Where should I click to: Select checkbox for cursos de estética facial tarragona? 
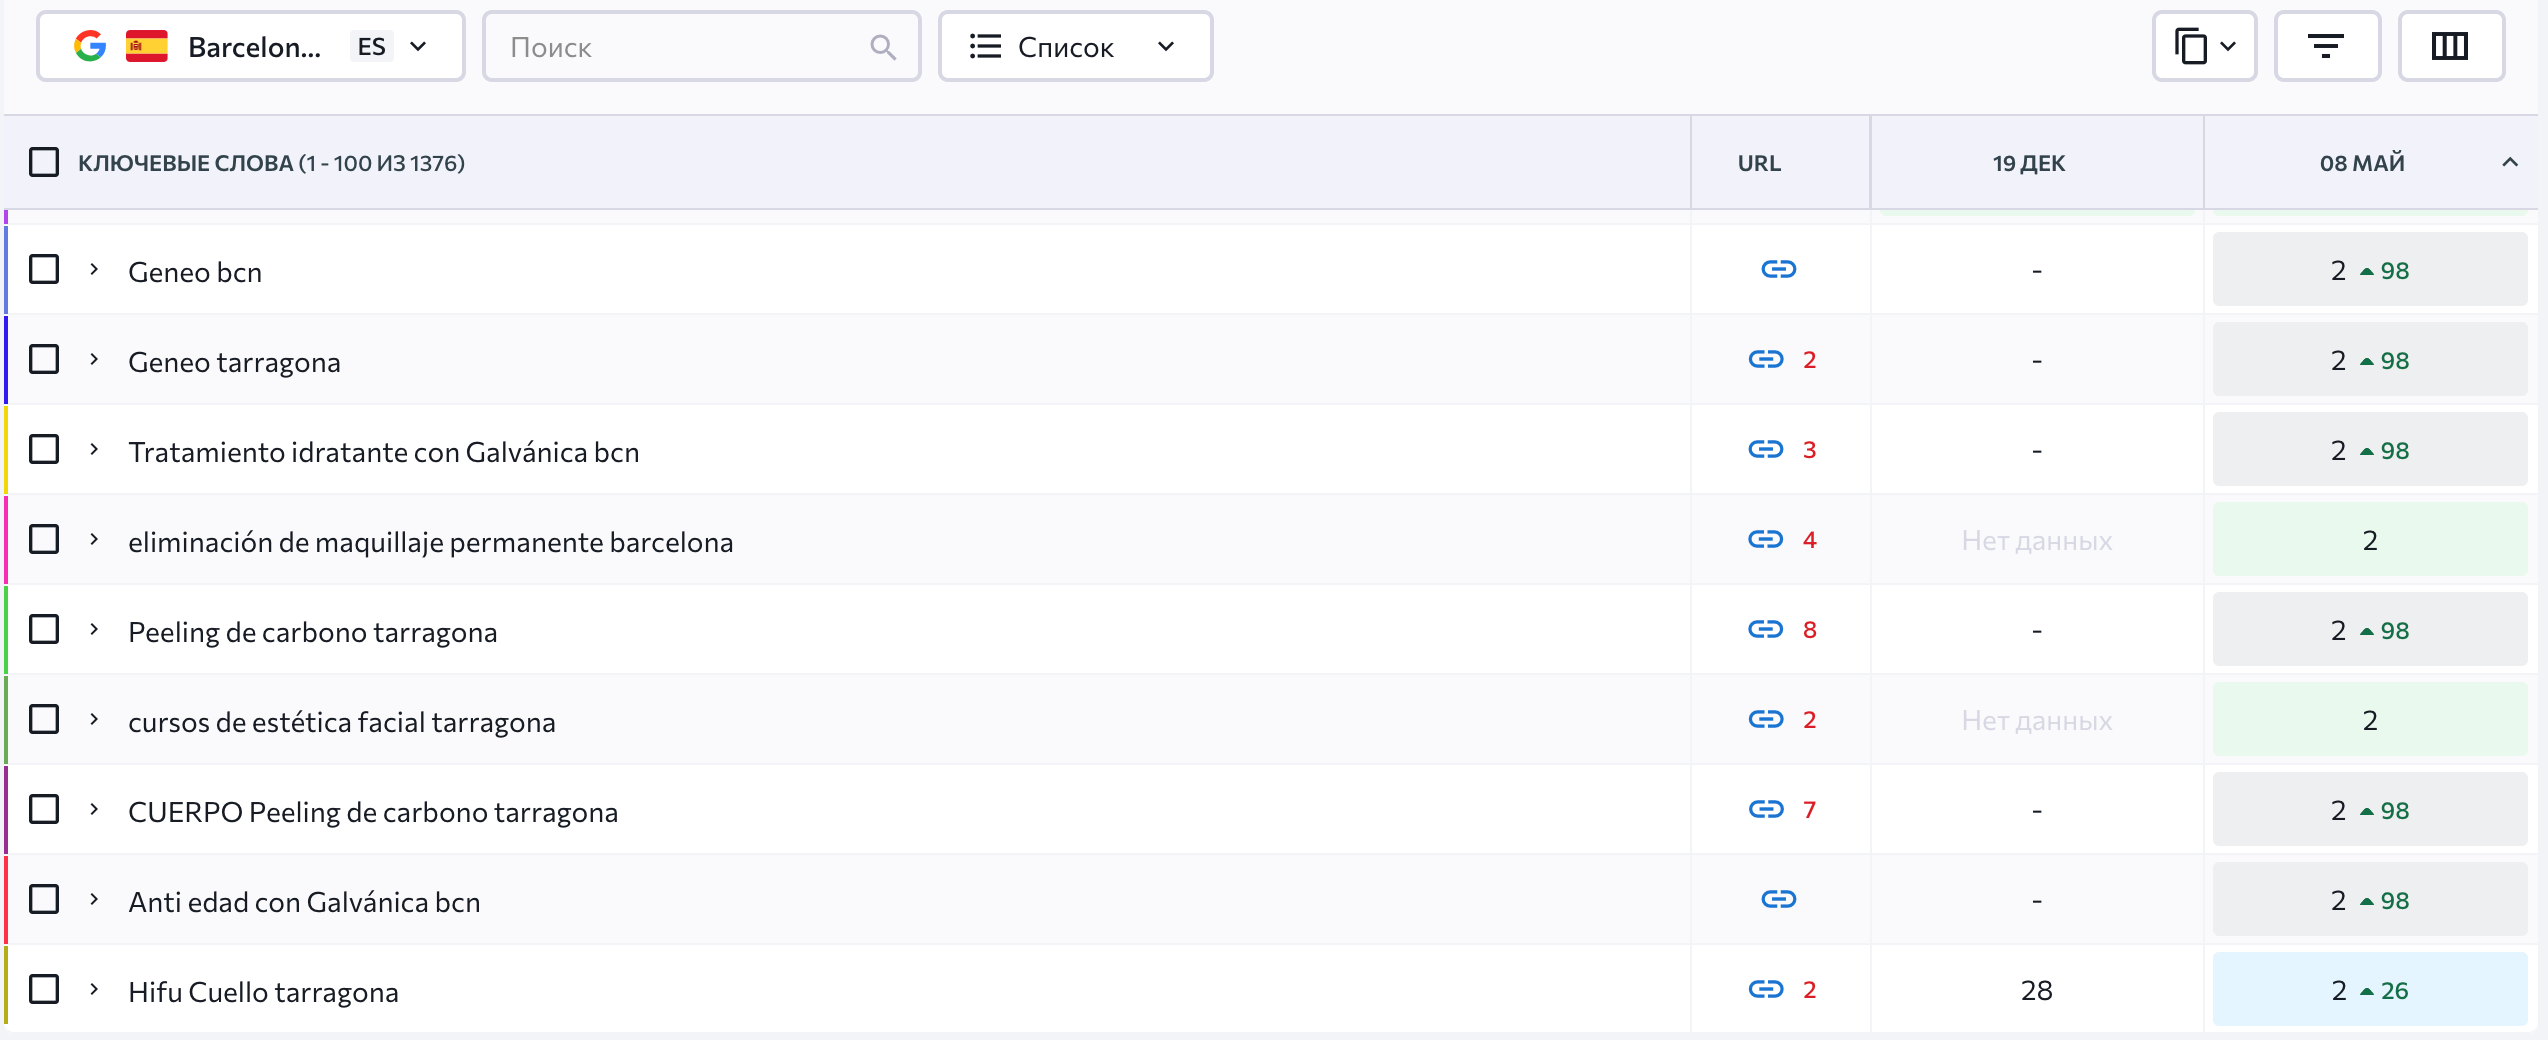click(44, 720)
